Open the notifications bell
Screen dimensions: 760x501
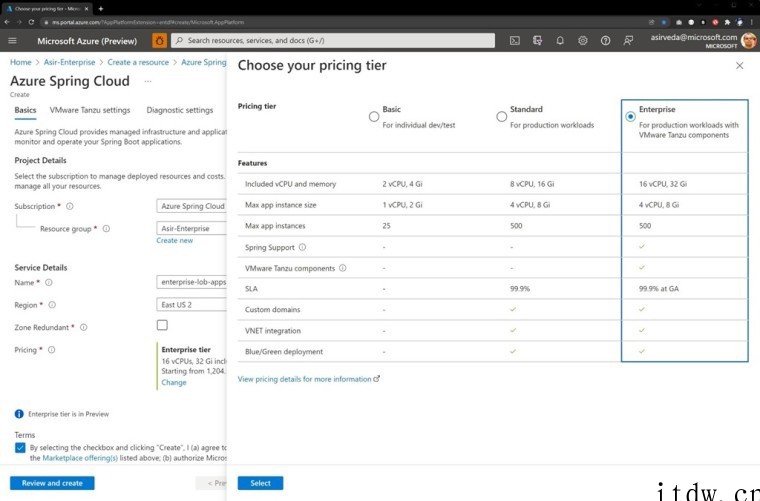click(x=560, y=41)
